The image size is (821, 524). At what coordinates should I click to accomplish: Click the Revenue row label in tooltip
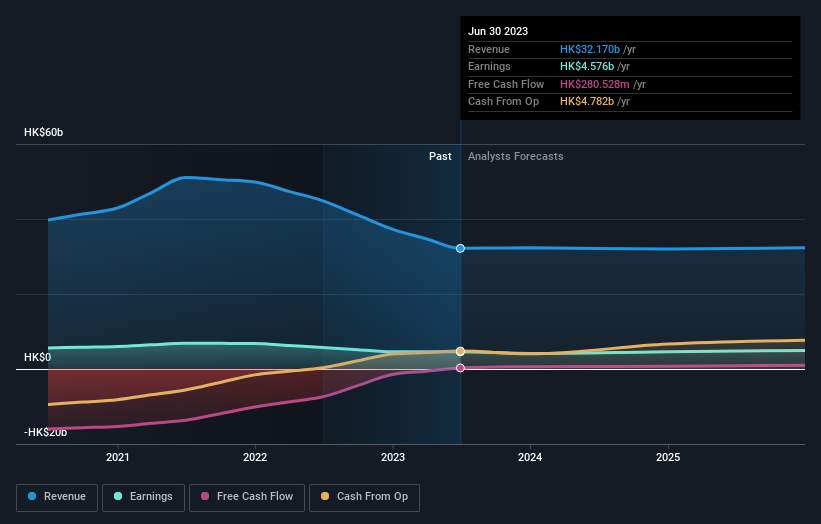(489, 49)
